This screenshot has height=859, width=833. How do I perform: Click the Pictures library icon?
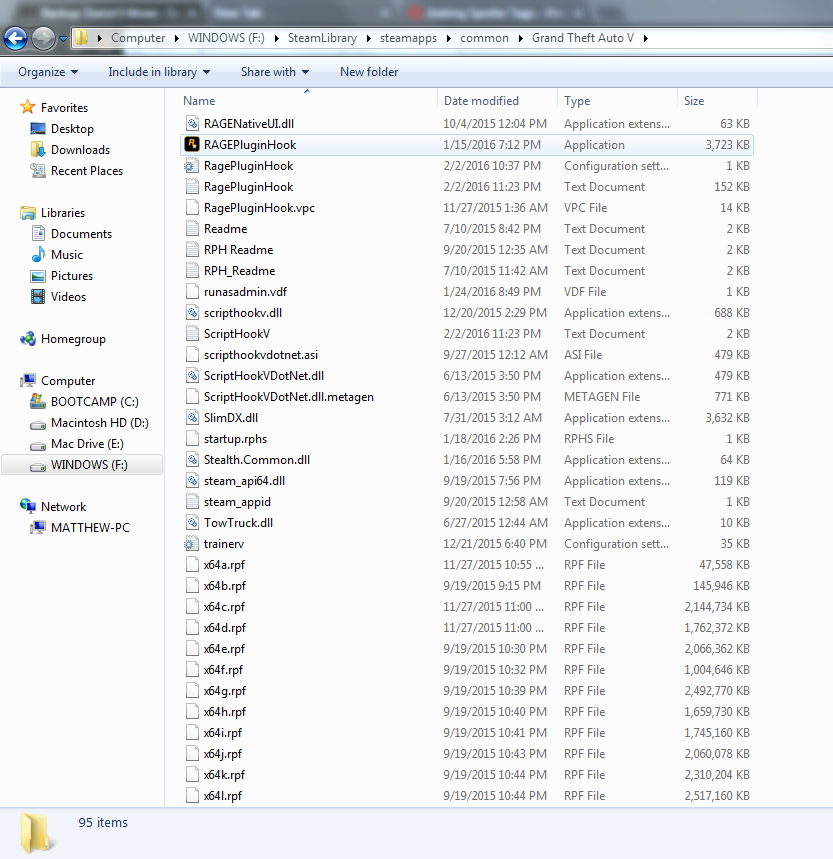click(38, 276)
